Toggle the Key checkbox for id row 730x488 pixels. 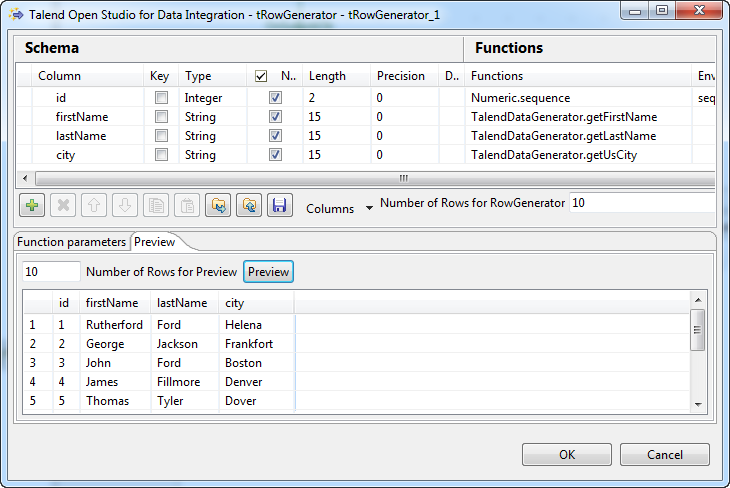coord(161,98)
